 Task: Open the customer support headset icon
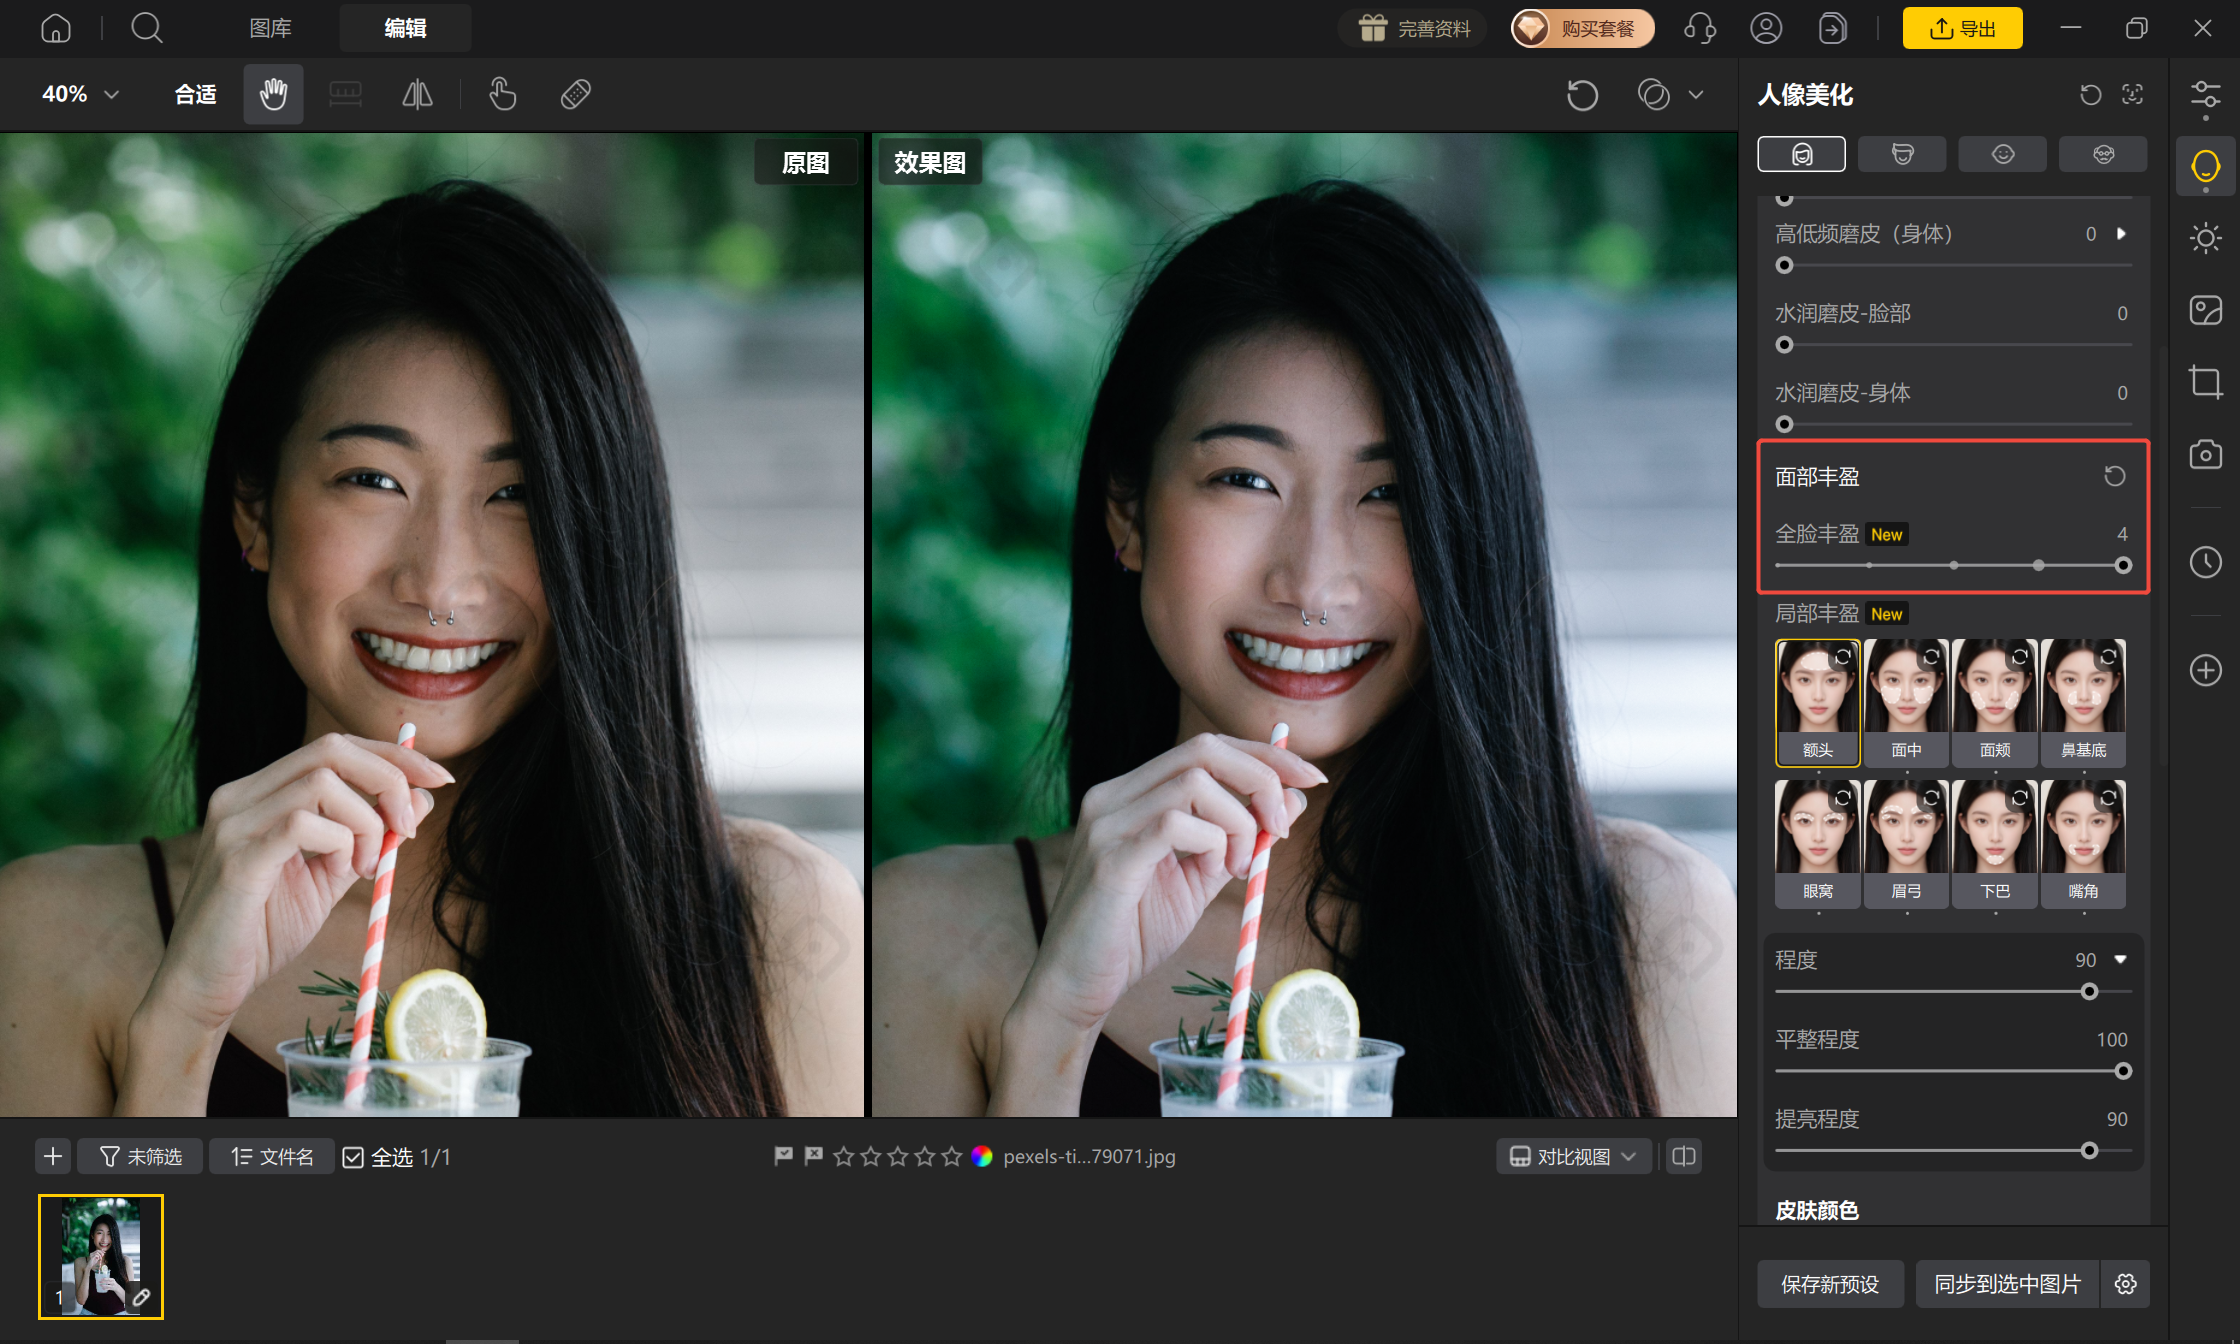[1699, 28]
